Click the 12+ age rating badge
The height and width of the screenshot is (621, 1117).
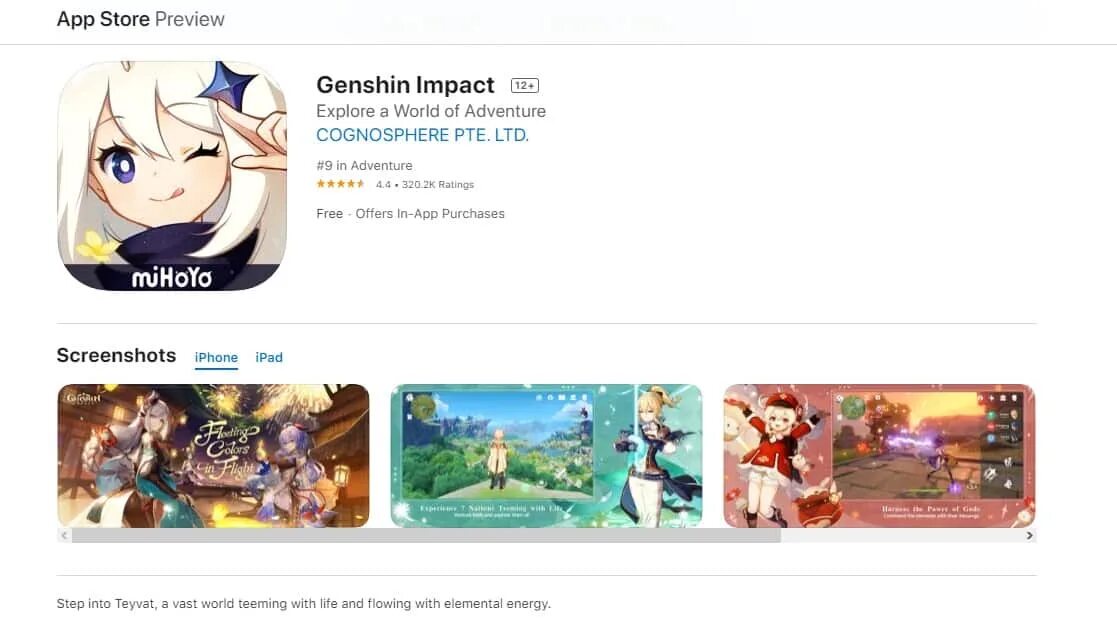(524, 85)
